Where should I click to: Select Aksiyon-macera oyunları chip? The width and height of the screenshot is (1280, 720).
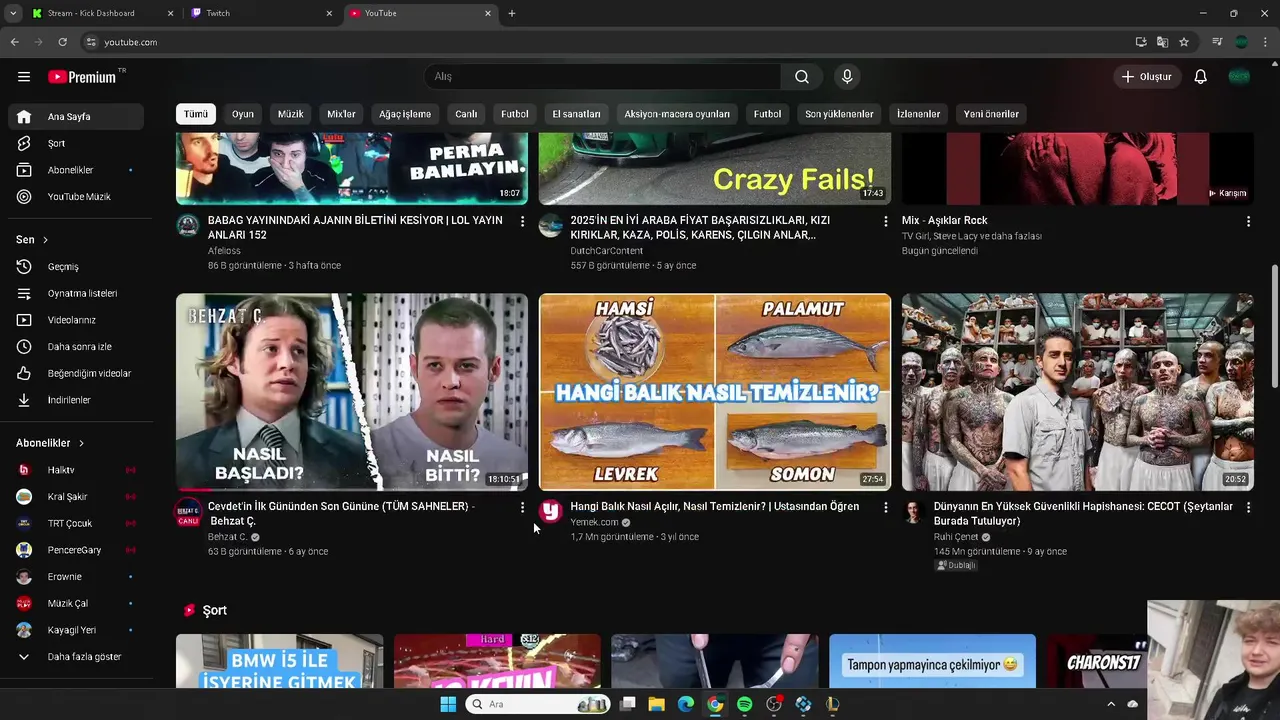[x=677, y=114]
